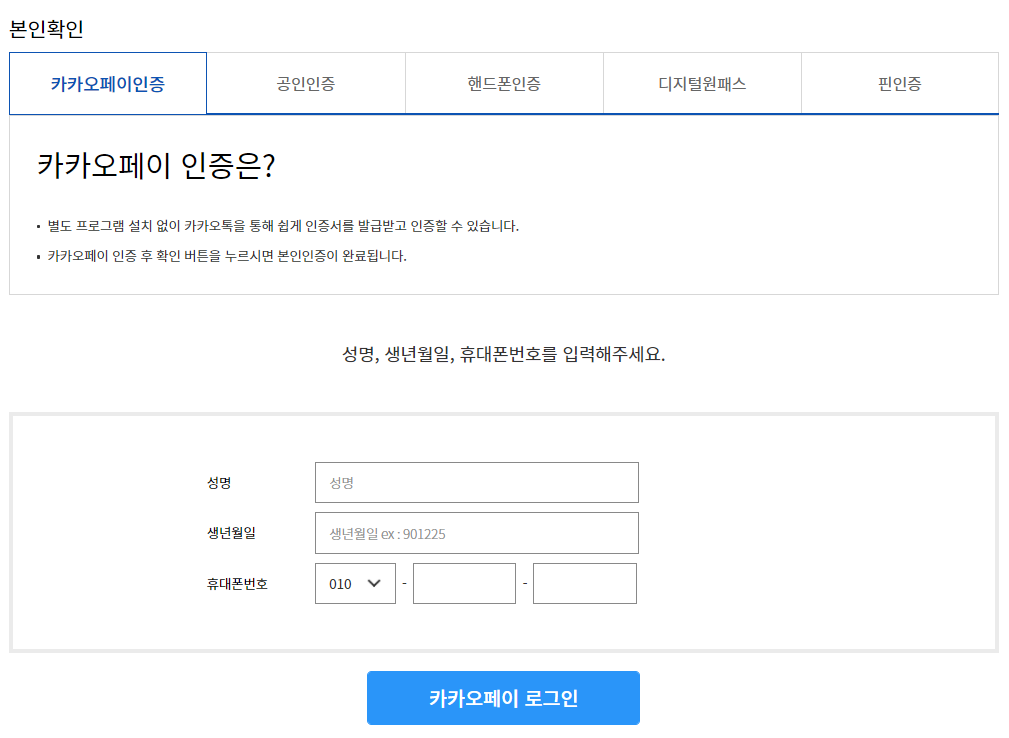Click the bullet about 확인 버튼을 누르시면

click(x=227, y=256)
